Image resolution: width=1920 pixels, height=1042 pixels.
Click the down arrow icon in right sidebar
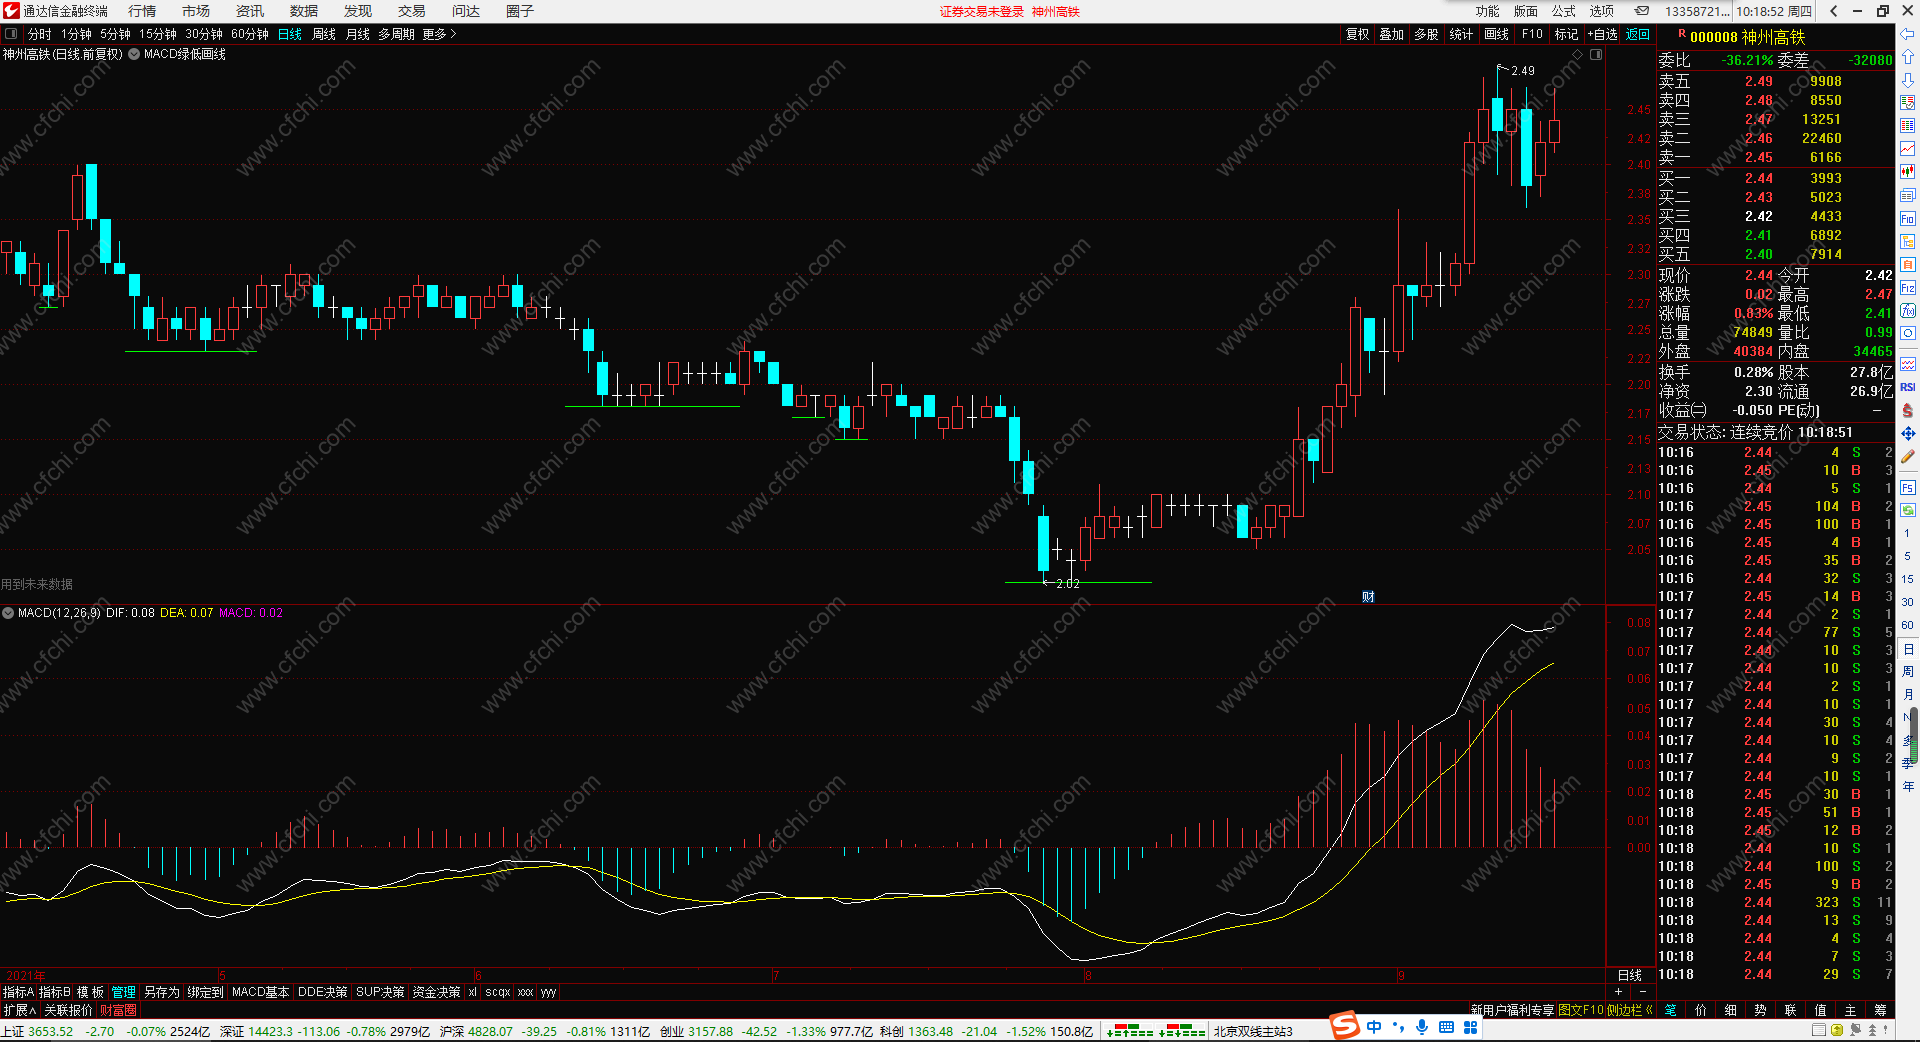(x=1908, y=80)
